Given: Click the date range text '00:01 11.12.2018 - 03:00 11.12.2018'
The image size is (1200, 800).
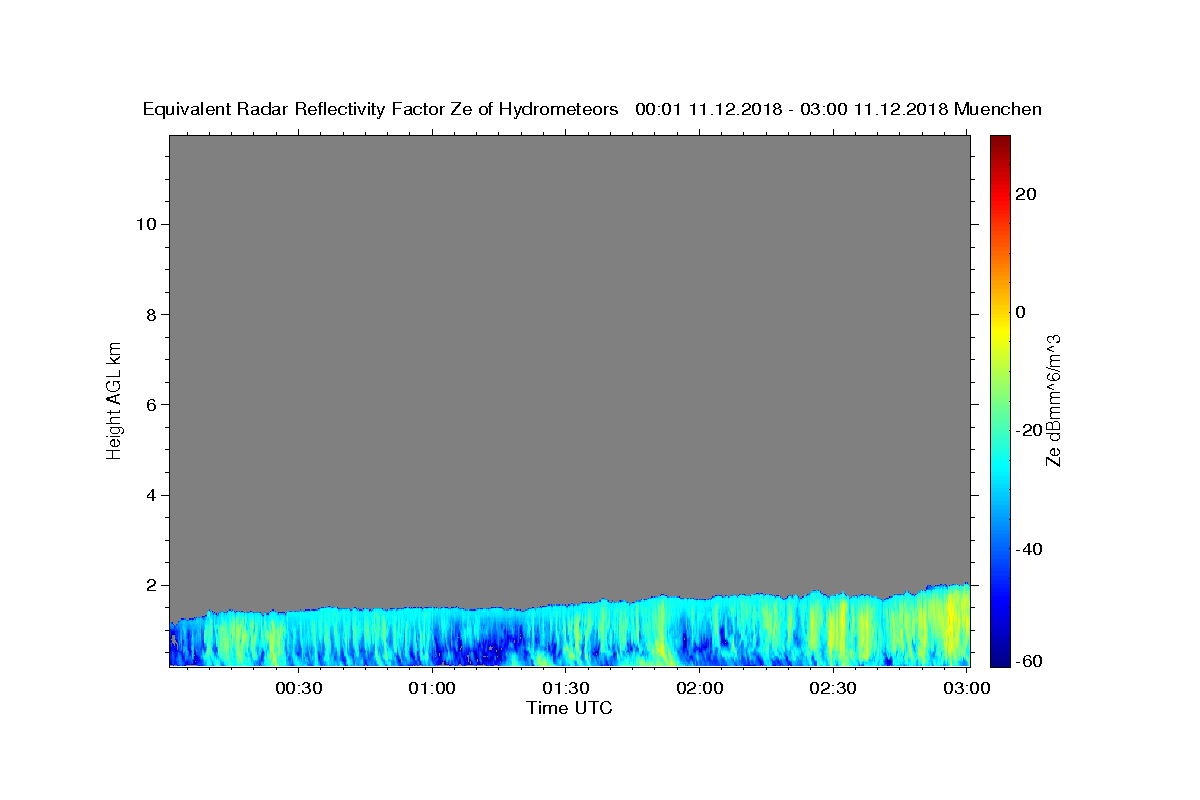Looking at the screenshot, I should click(792, 110).
